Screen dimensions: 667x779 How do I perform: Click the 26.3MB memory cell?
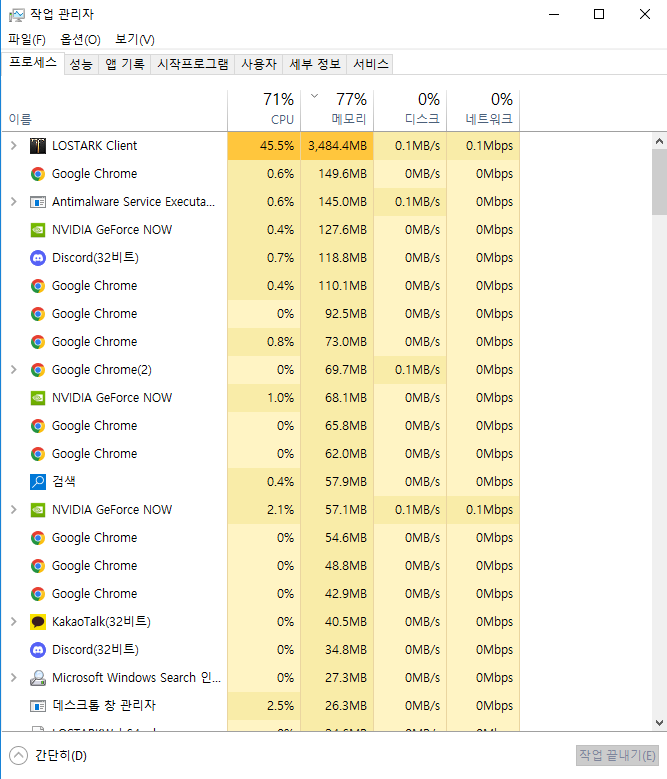point(337,705)
